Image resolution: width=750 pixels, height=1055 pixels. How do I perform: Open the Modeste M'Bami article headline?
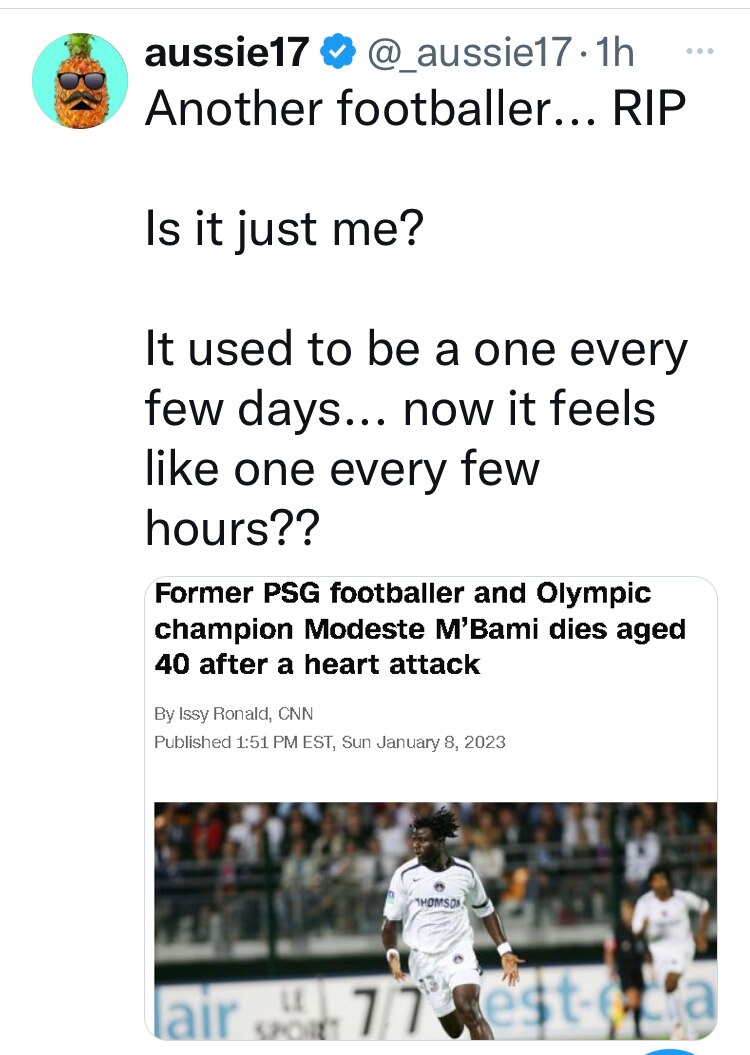[x=420, y=628]
